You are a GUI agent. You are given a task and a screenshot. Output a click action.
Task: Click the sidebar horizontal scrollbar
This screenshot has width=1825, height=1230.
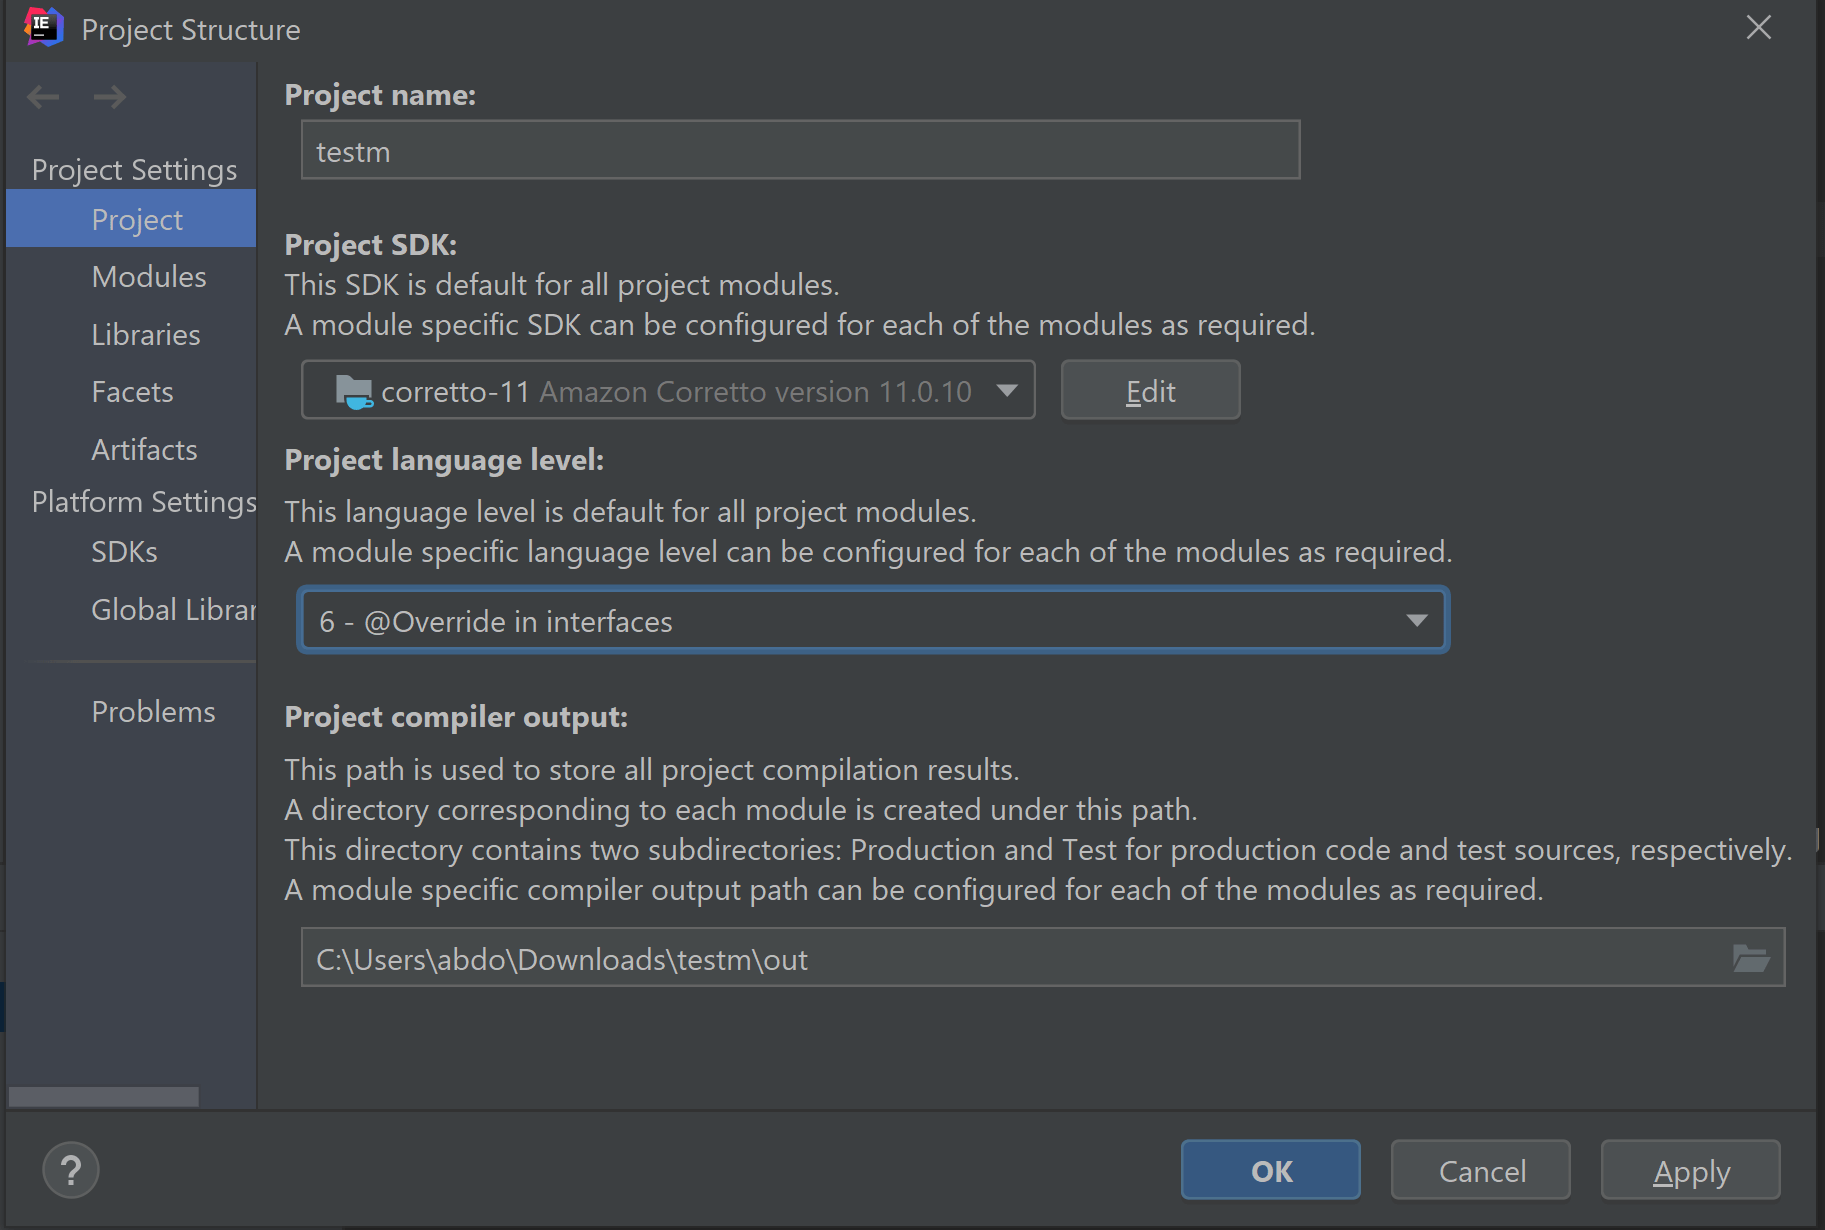click(x=103, y=1096)
